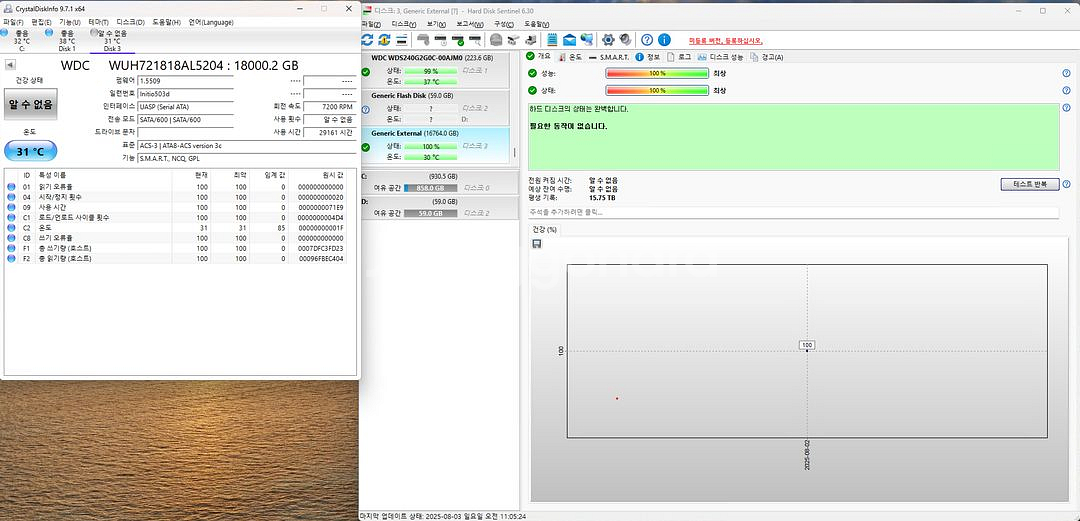Click the blue info toolbar icon
This screenshot has width=1080, height=521.
pyautogui.click(x=665, y=39)
